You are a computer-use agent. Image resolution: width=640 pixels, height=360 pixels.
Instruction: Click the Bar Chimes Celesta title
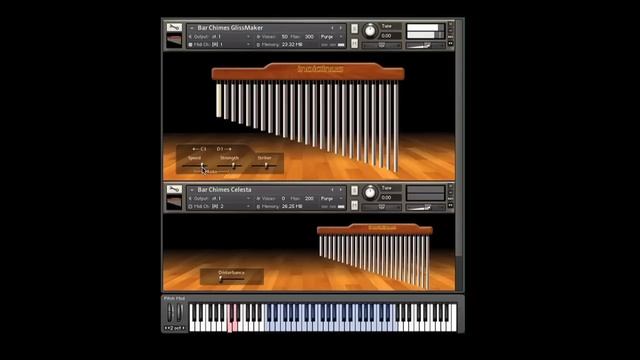click(x=224, y=190)
